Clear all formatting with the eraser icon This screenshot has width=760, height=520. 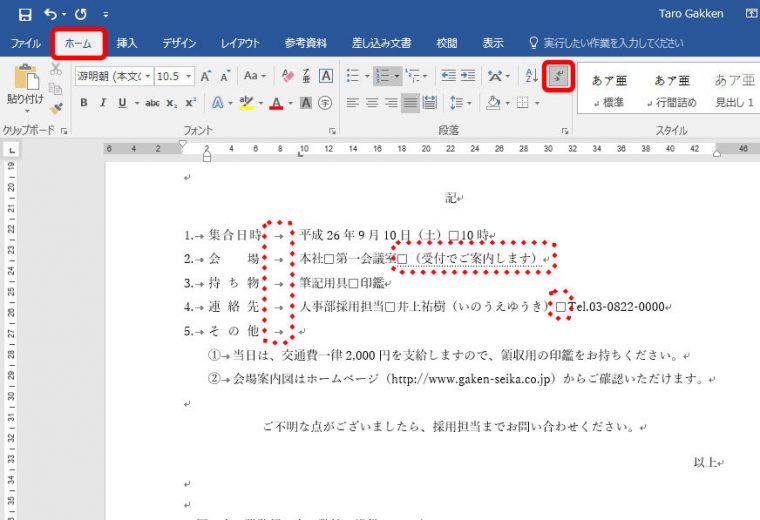pyautogui.click(x=287, y=76)
